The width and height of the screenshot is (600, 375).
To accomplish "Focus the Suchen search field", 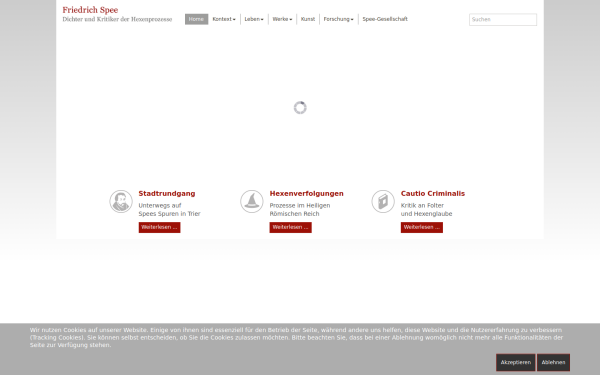I will click(503, 20).
